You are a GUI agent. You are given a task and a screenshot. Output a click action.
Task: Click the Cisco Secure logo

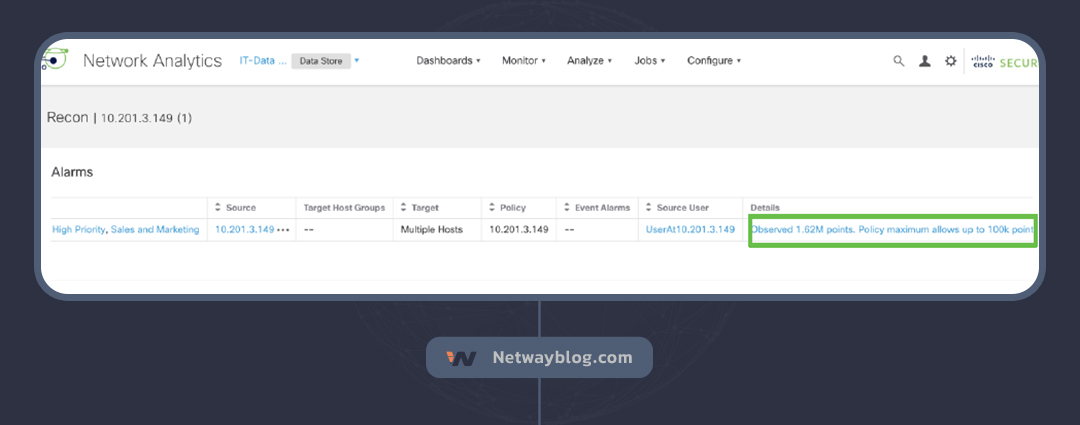(1003, 62)
